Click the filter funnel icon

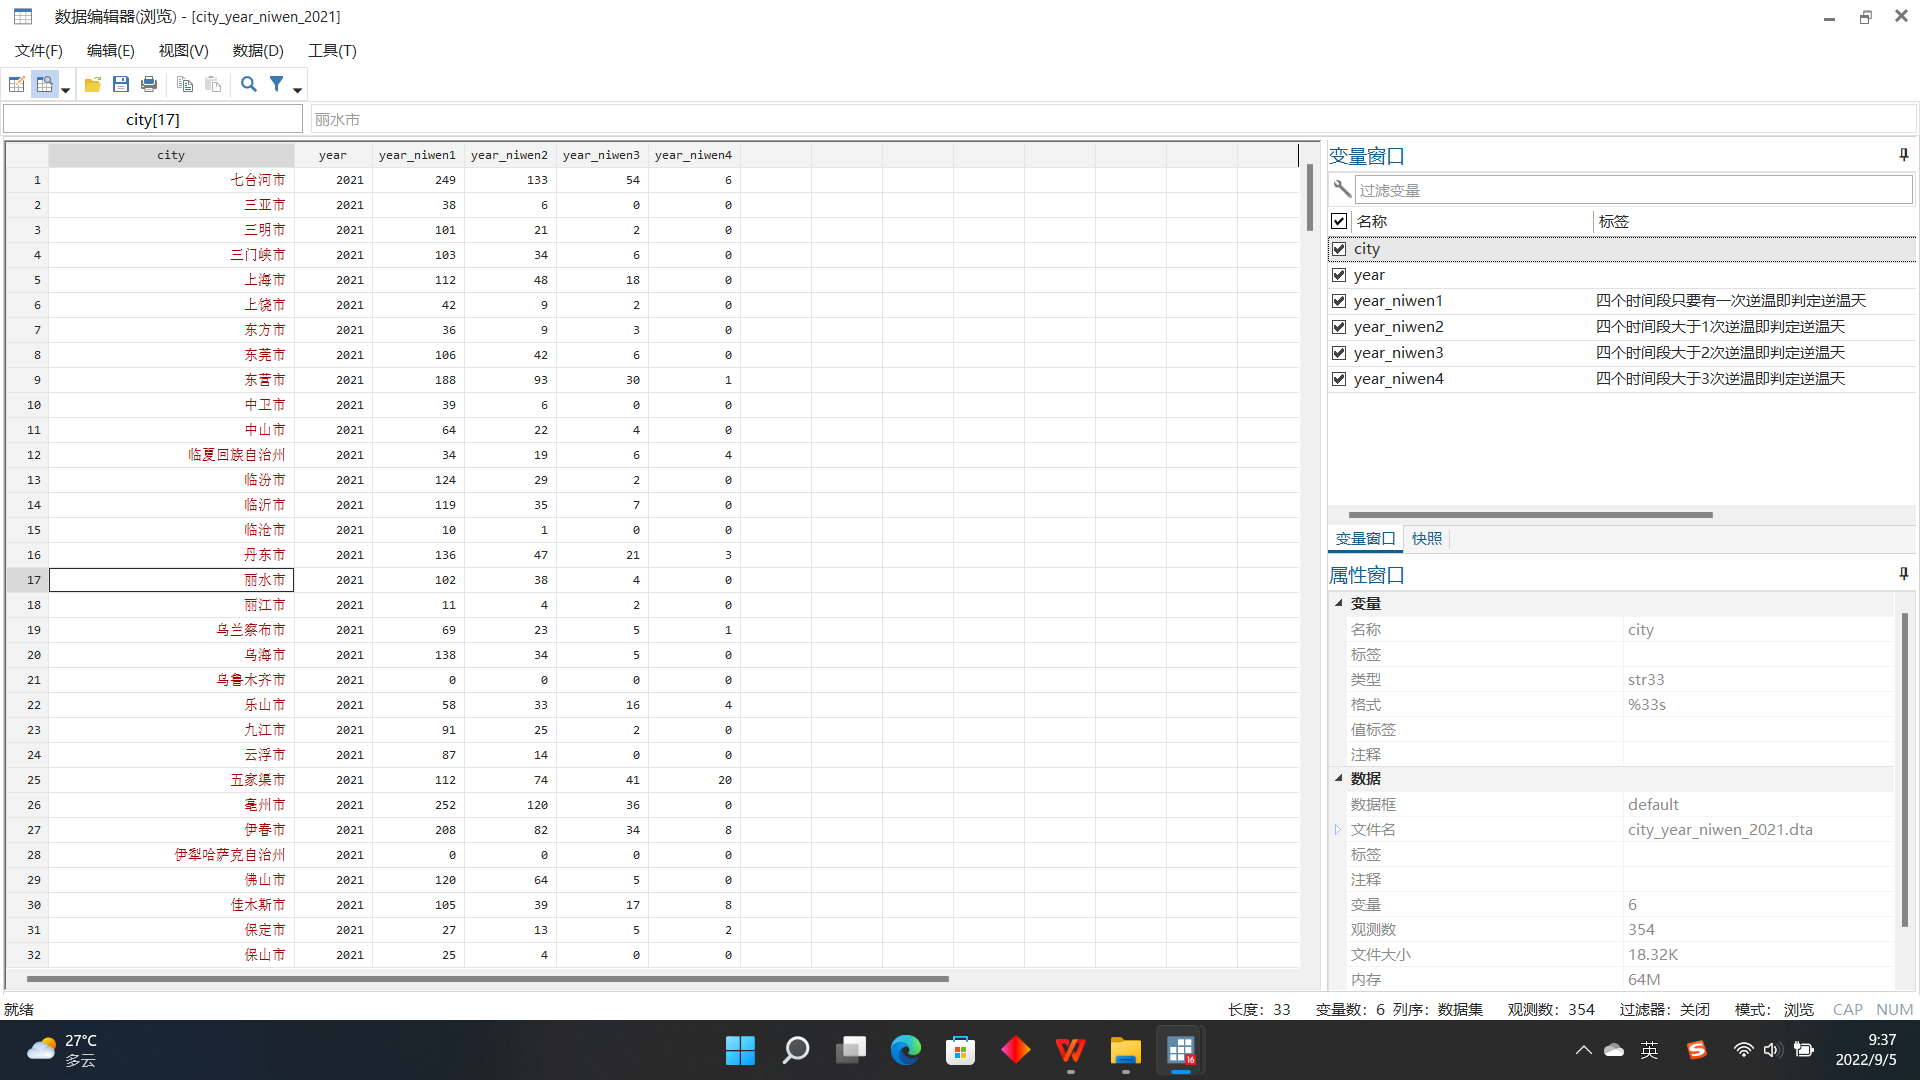click(x=277, y=85)
